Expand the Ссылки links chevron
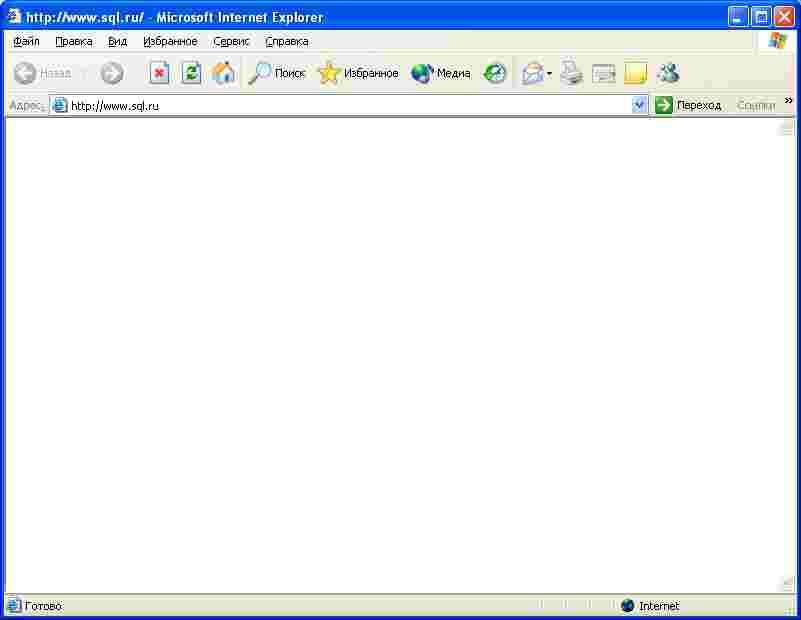The width and height of the screenshot is (801, 620). click(x=788, y=101)
